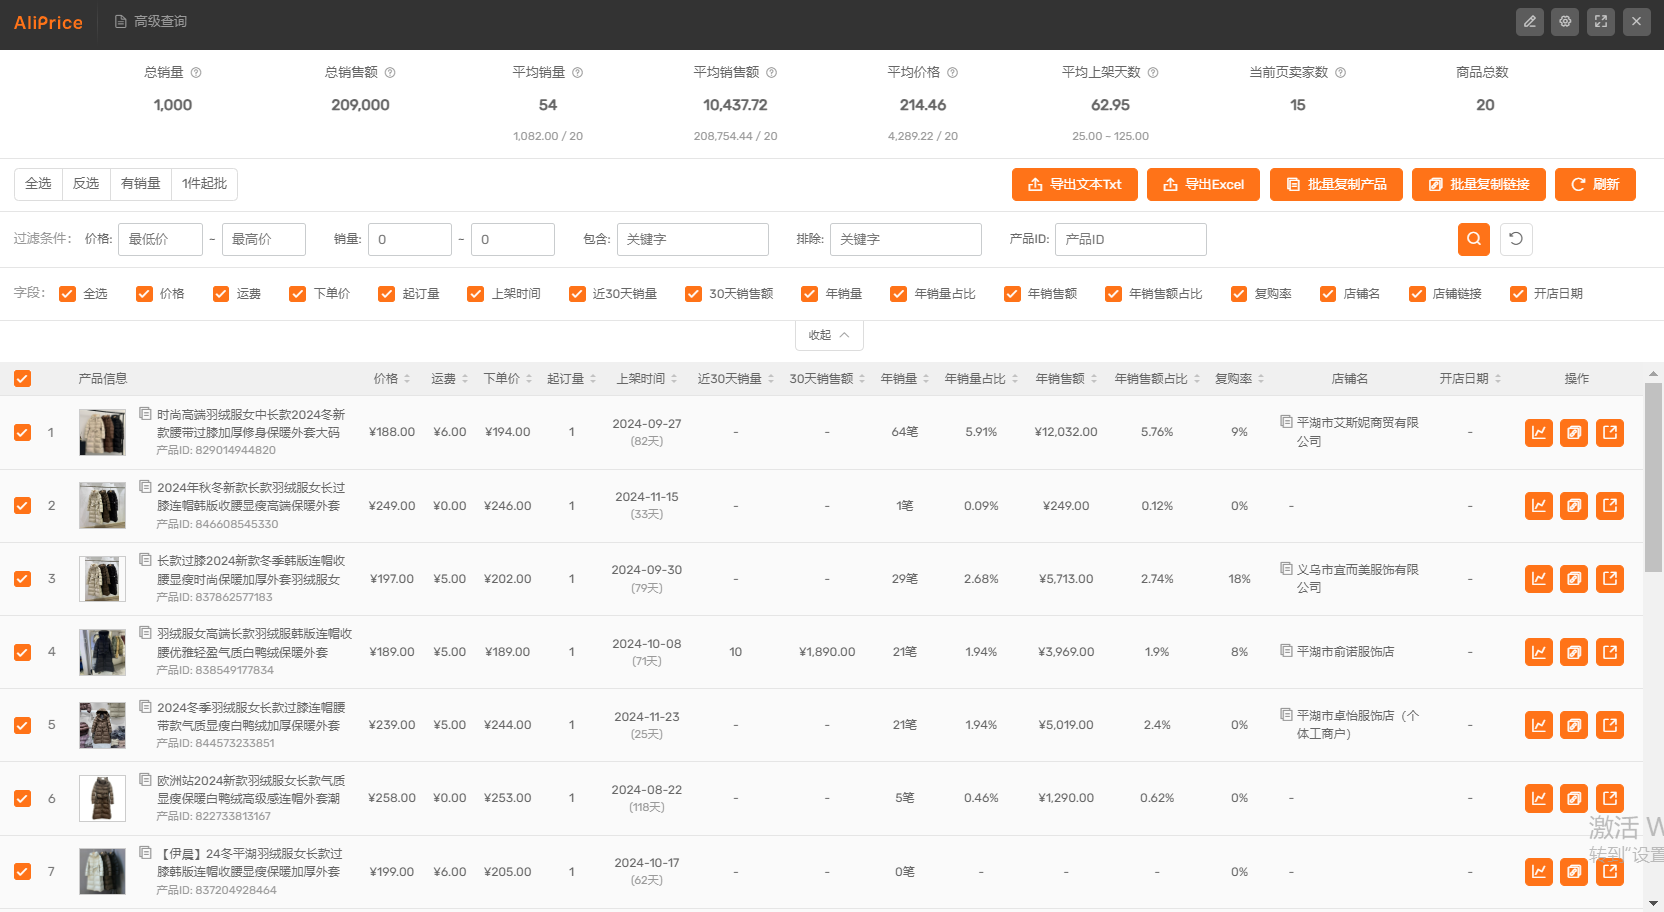Toggle the 开店日期 field checkbox
This screenshot has height=912, width=1664.
coord(1518,294)
